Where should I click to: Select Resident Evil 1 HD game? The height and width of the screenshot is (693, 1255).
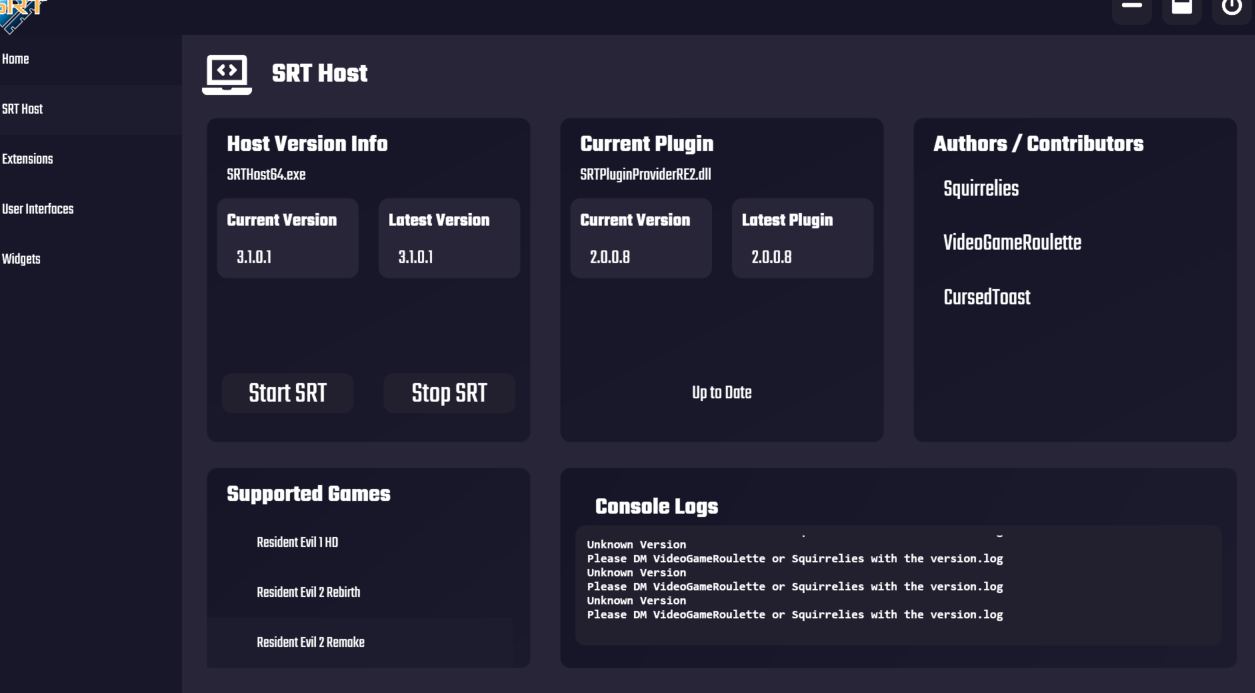360,542
